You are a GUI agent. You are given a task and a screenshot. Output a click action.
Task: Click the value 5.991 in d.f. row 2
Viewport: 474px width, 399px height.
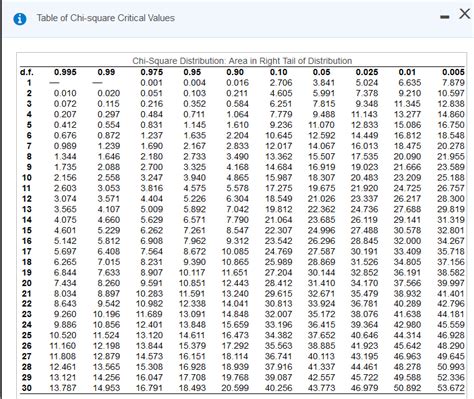tap(324, 93)
